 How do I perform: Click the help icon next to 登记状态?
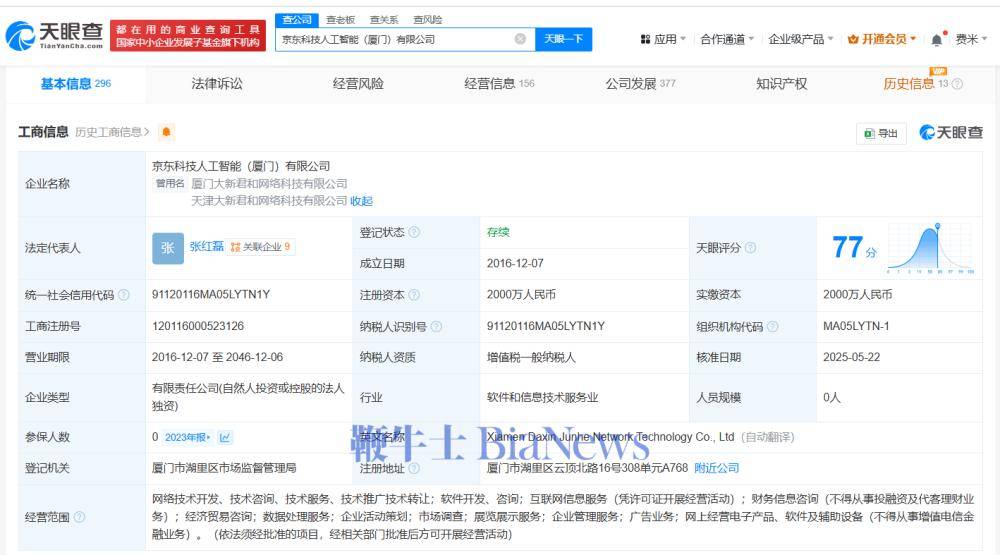click(414, 232)
